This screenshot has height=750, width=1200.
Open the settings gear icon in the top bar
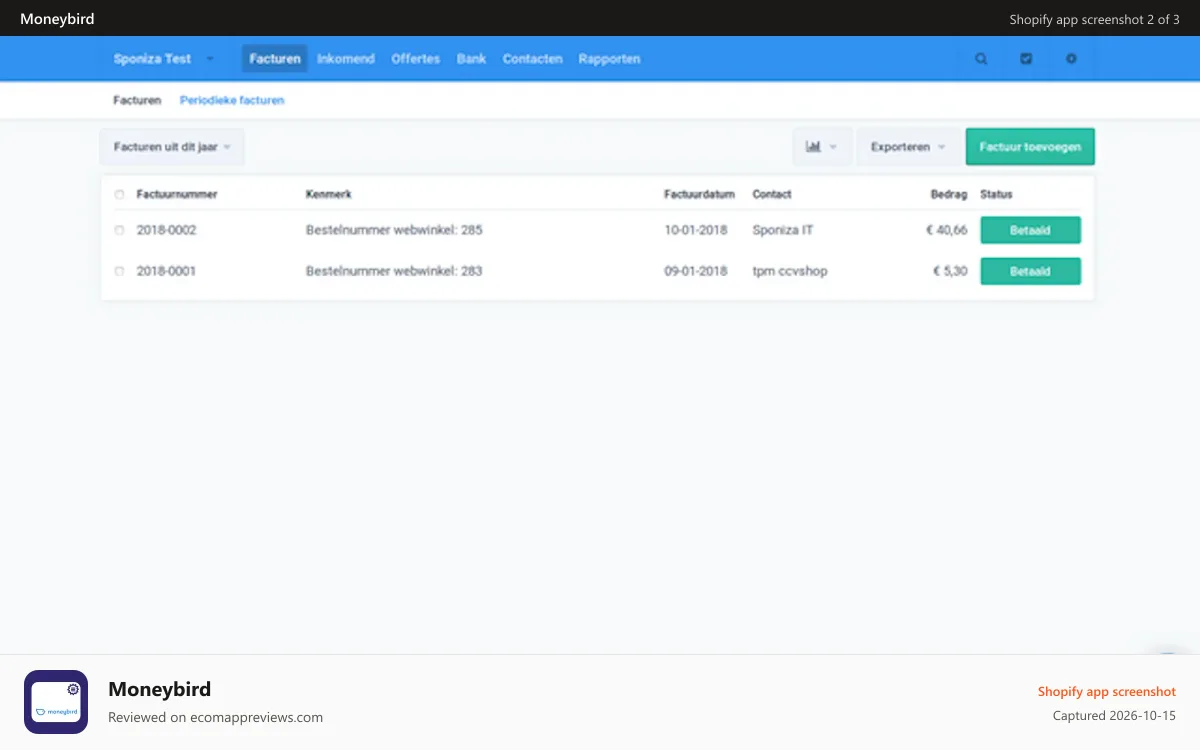click(x=1071, y=59)
